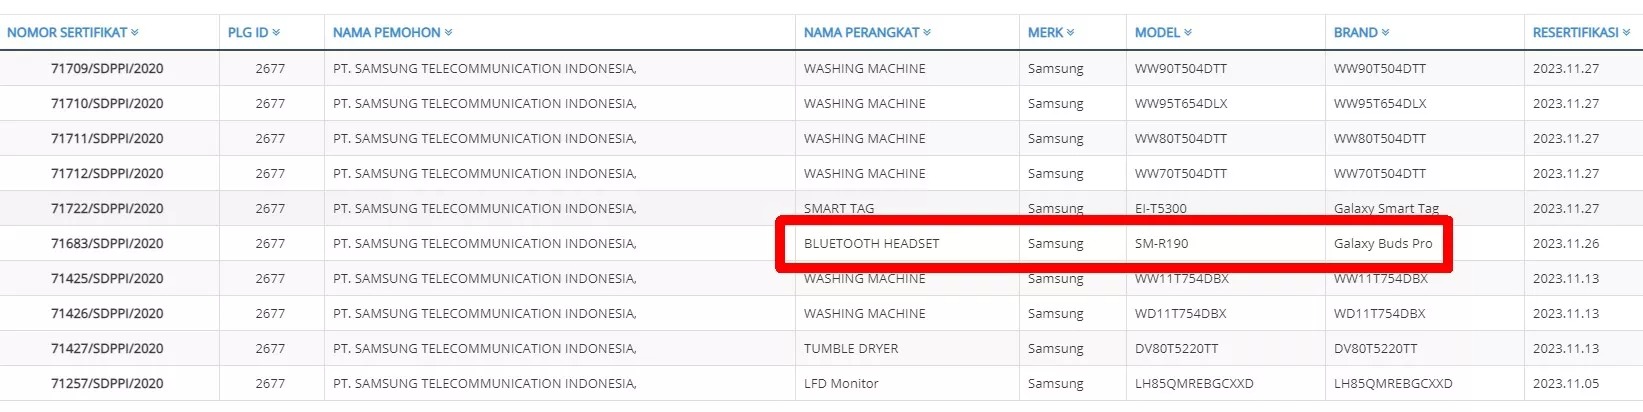Viewport: 1643px width, 412px height.
Task: Click the Merk column sort arrow
Action: pos(1071,33)
